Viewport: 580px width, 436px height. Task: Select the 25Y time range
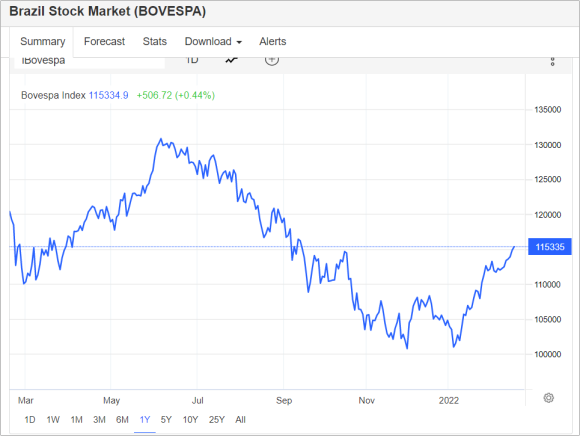pyautogui.click(x=217, y=420)
